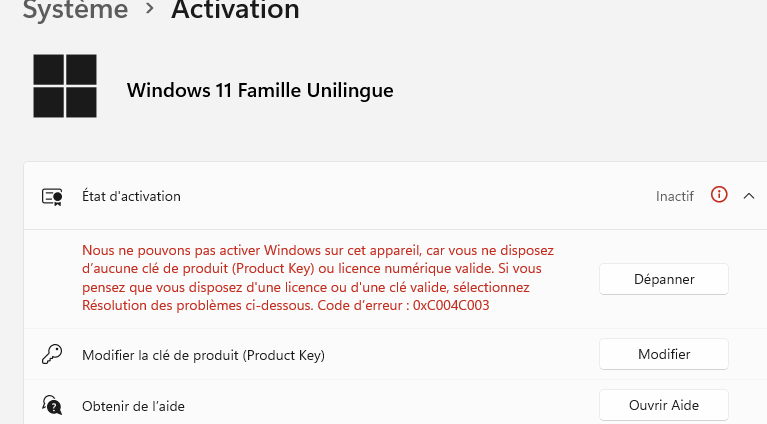767x424 pixels.
Task: Click the Modifier la clé de produit label
Action: click(204, 355)
